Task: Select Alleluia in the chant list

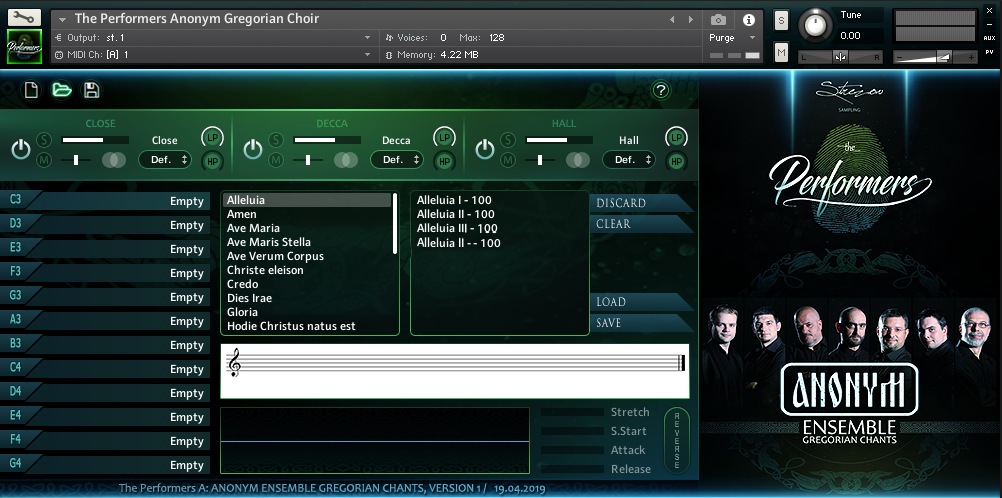Action: (307, 200)
